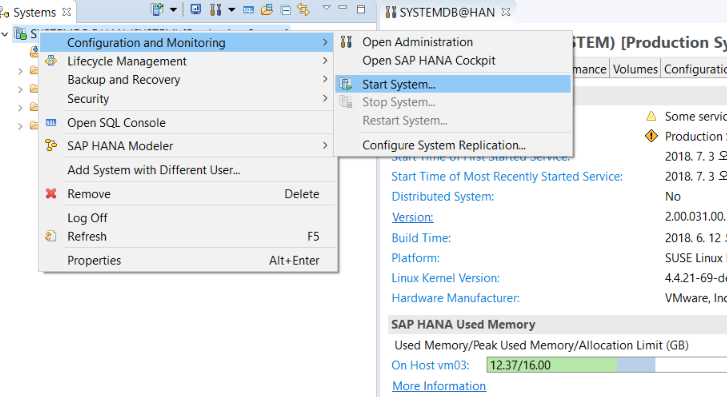727x397 pixels.
Task: Collapse the top-level system tree node
Action: pos(5,34)
